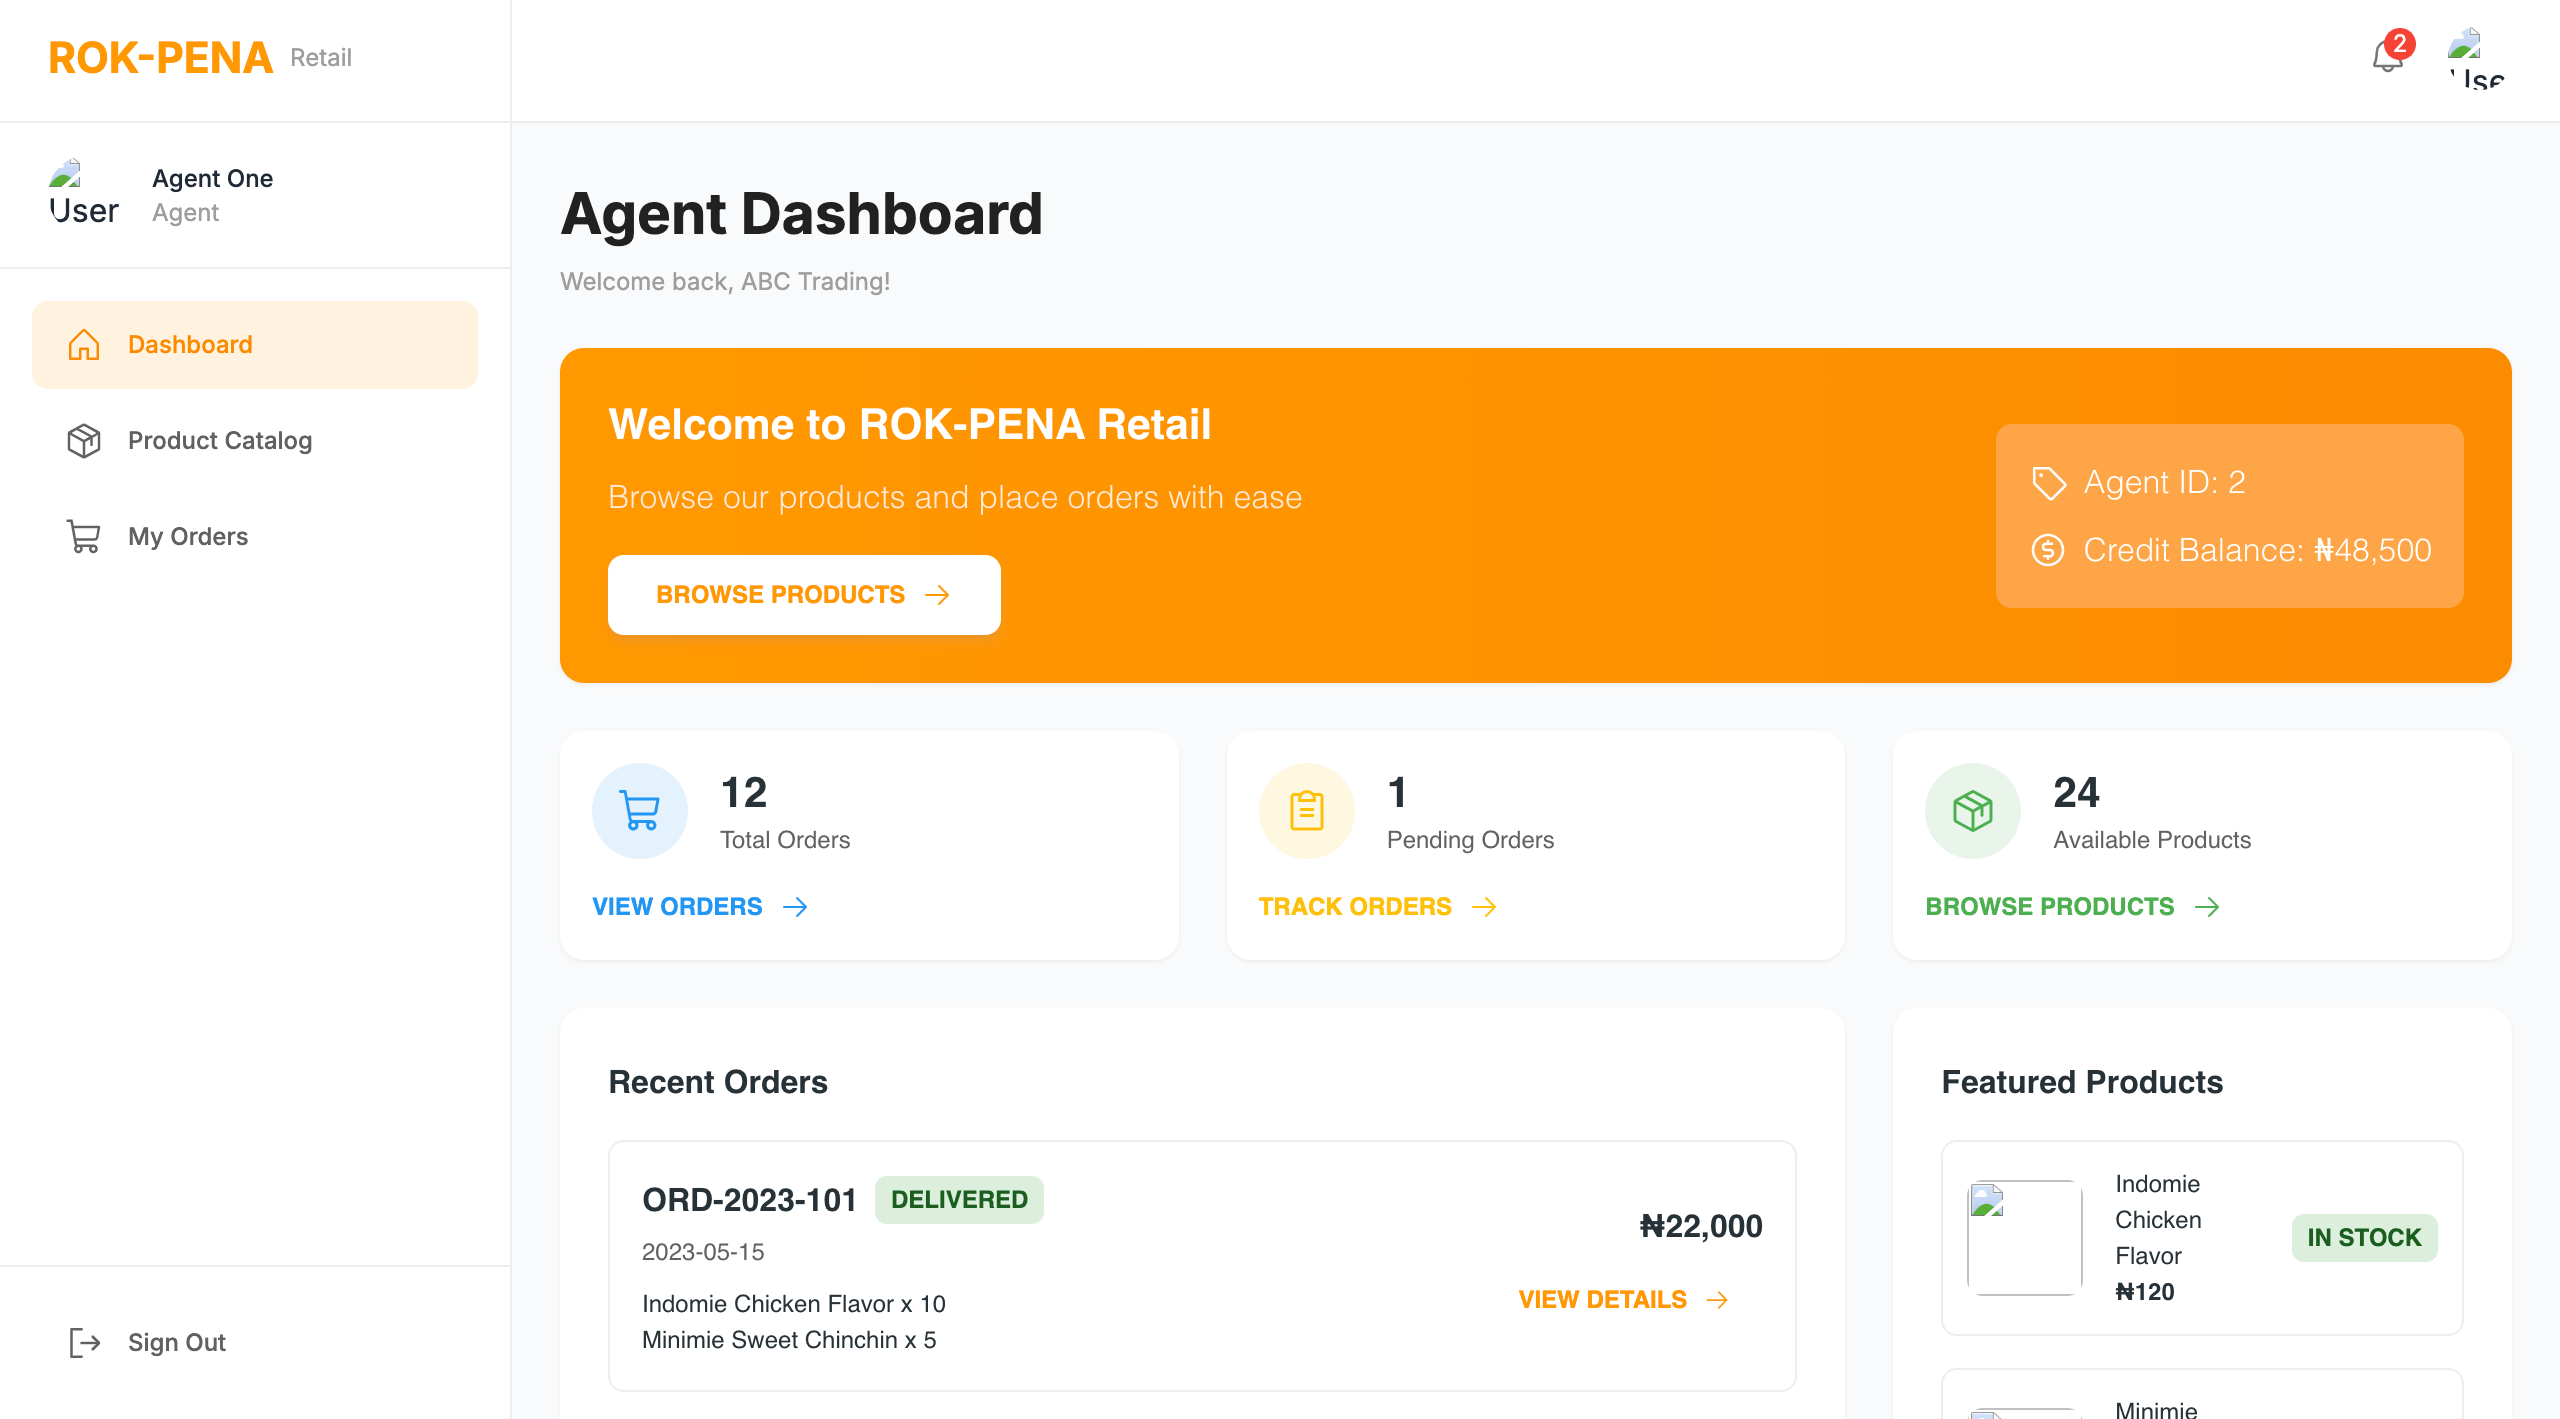Click the Indomie Chicken Flavor thumbnail
The height and width of the screenshot is (1419, 2560).
(x=2024, y=1237)
